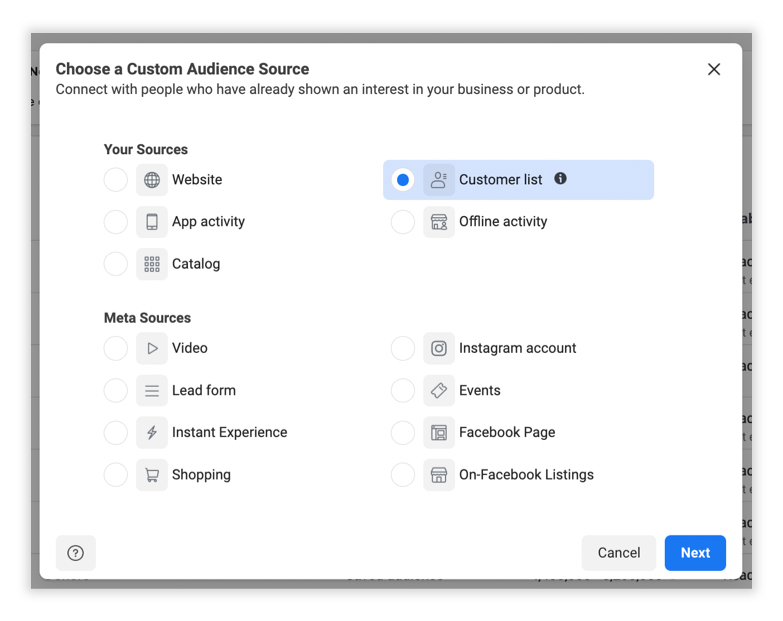Close the Custom Audience Source dialog
This screenshot has height=621, width=783.
714,69
